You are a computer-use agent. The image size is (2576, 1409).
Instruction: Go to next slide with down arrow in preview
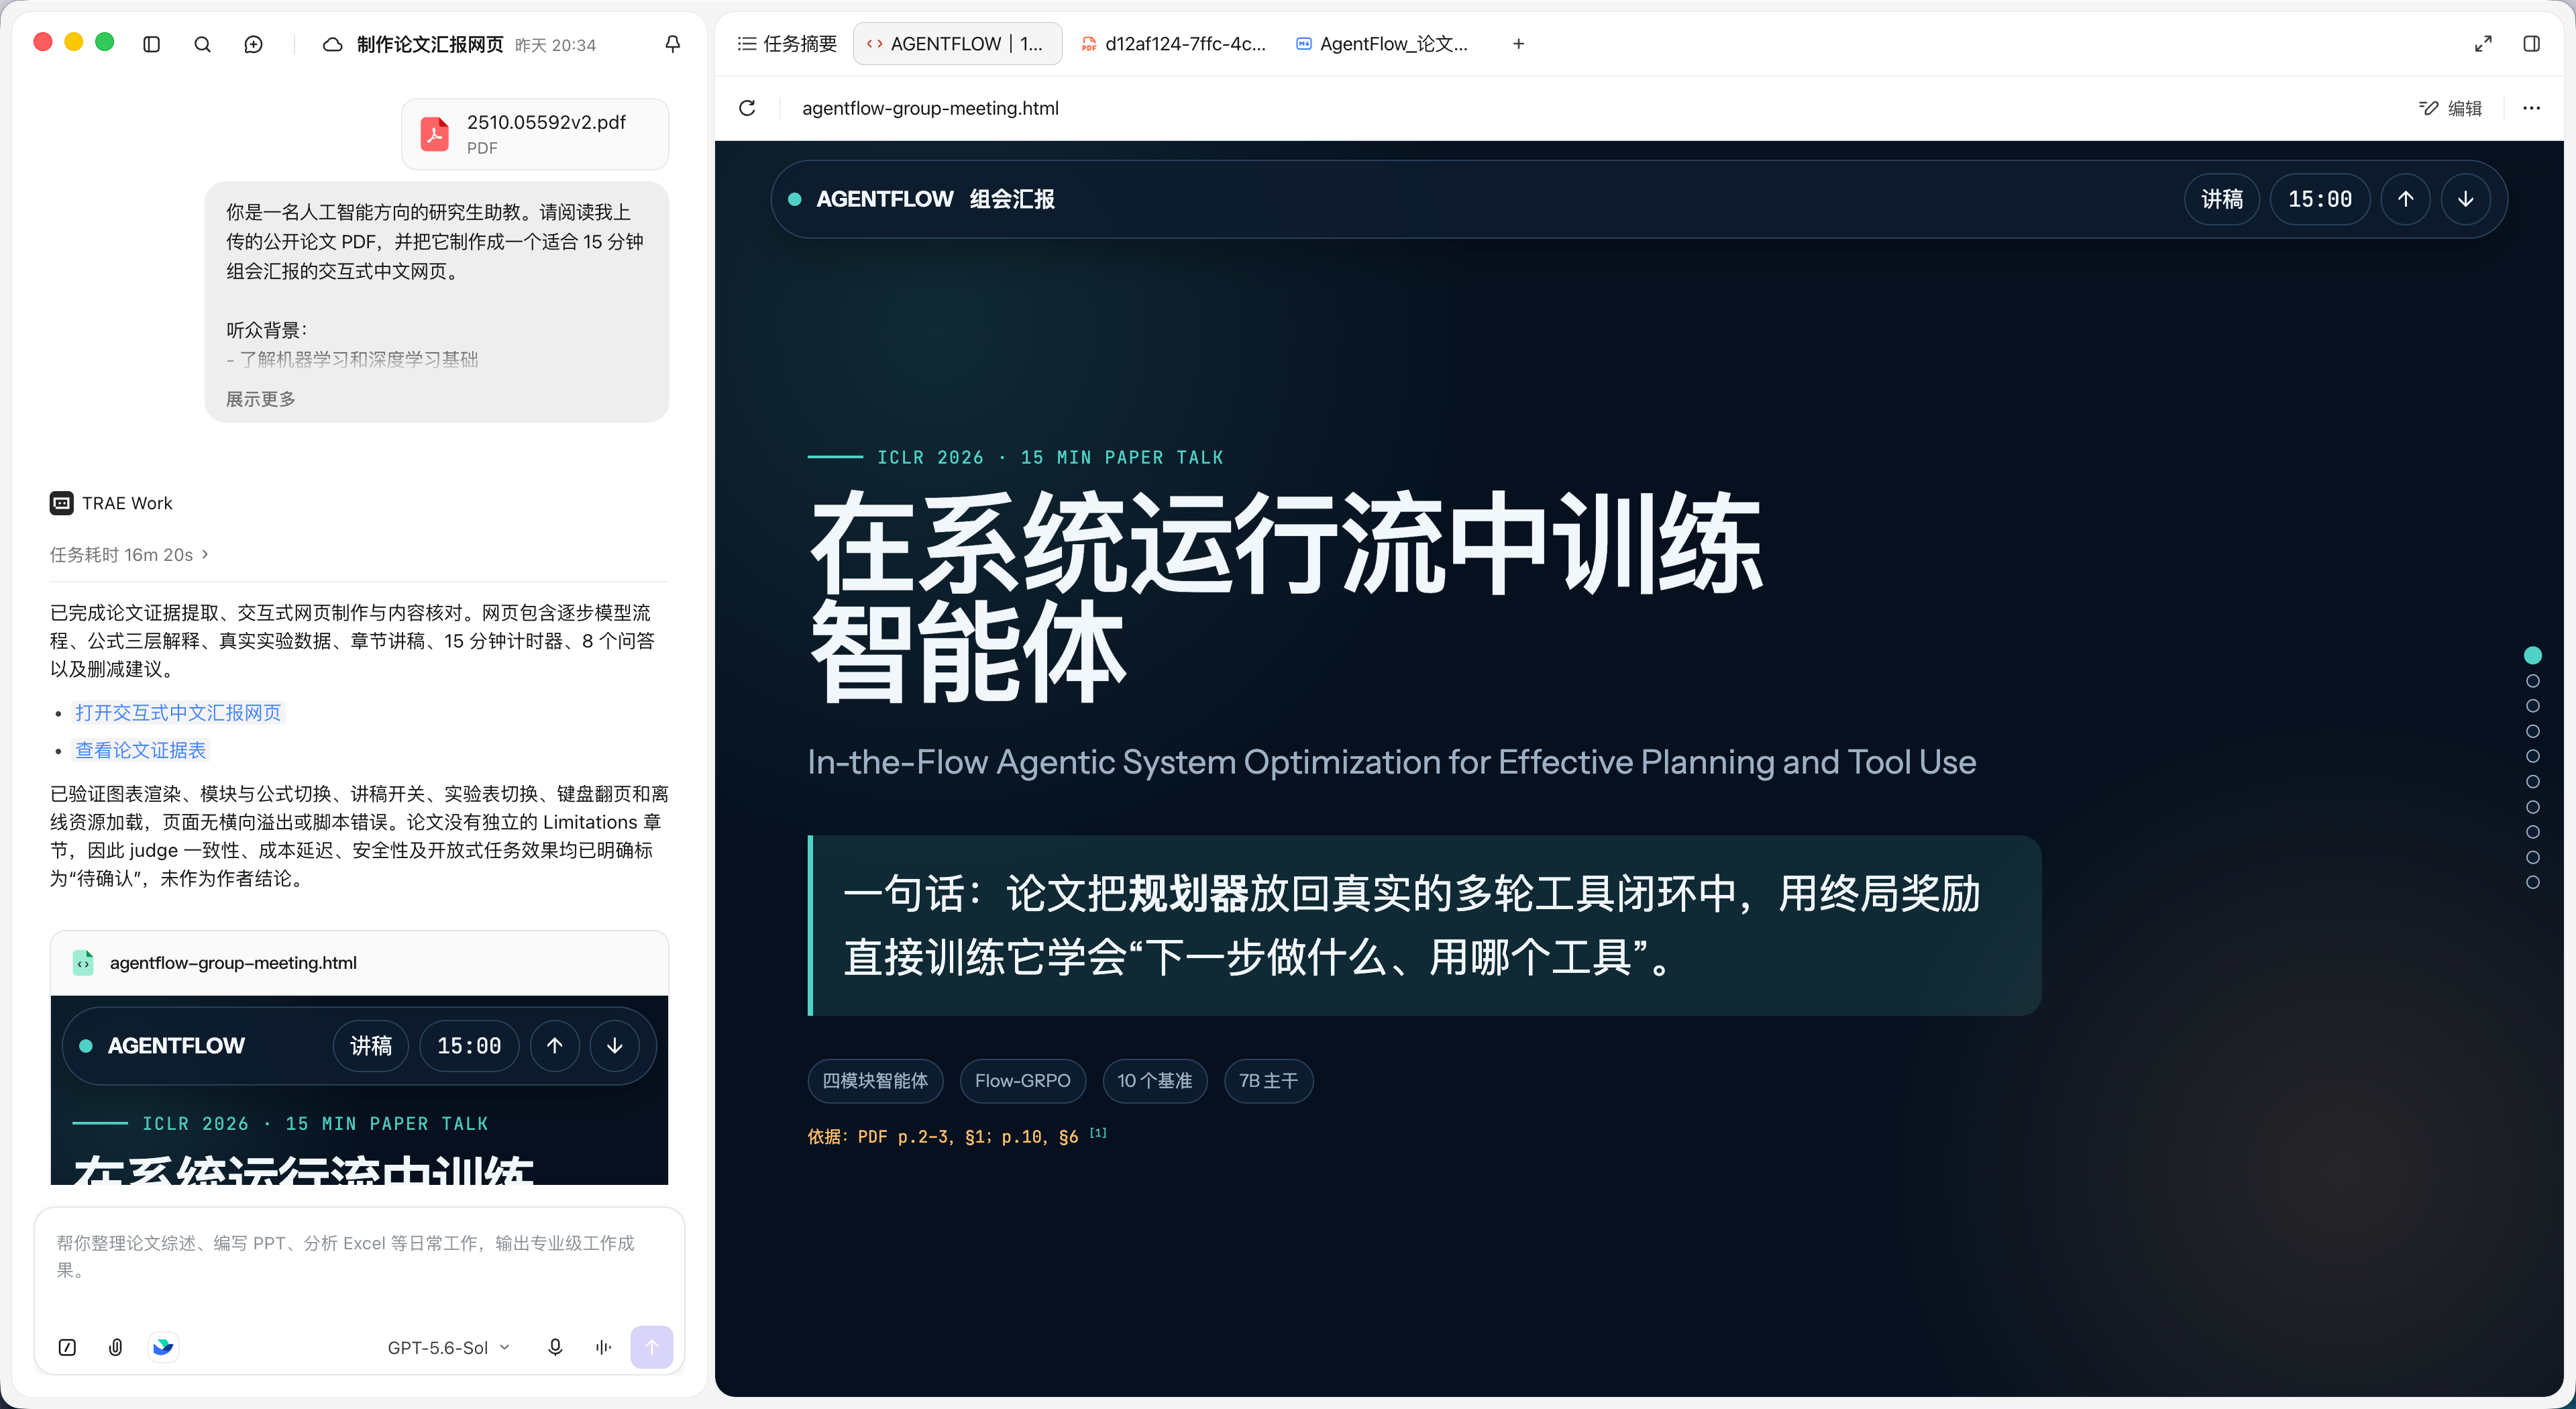[x=2465, y=199]
